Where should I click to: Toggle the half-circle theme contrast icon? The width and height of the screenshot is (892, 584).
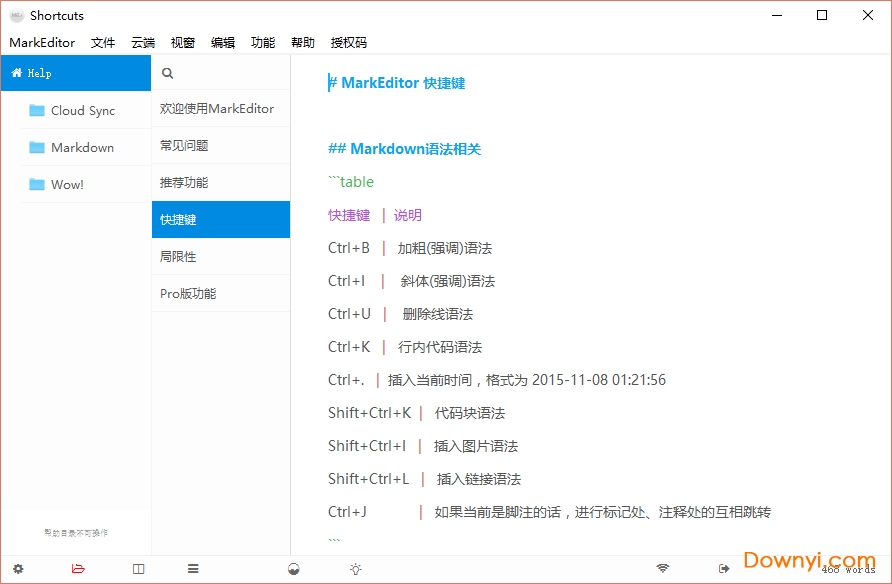point(294,569)
